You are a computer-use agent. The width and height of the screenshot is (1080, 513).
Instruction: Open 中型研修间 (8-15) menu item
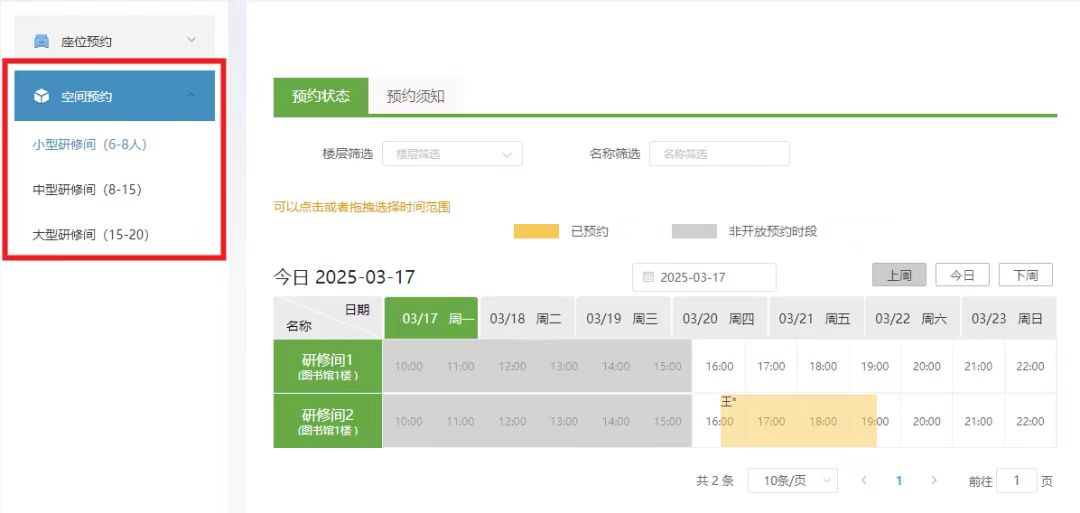coord(80,189)
